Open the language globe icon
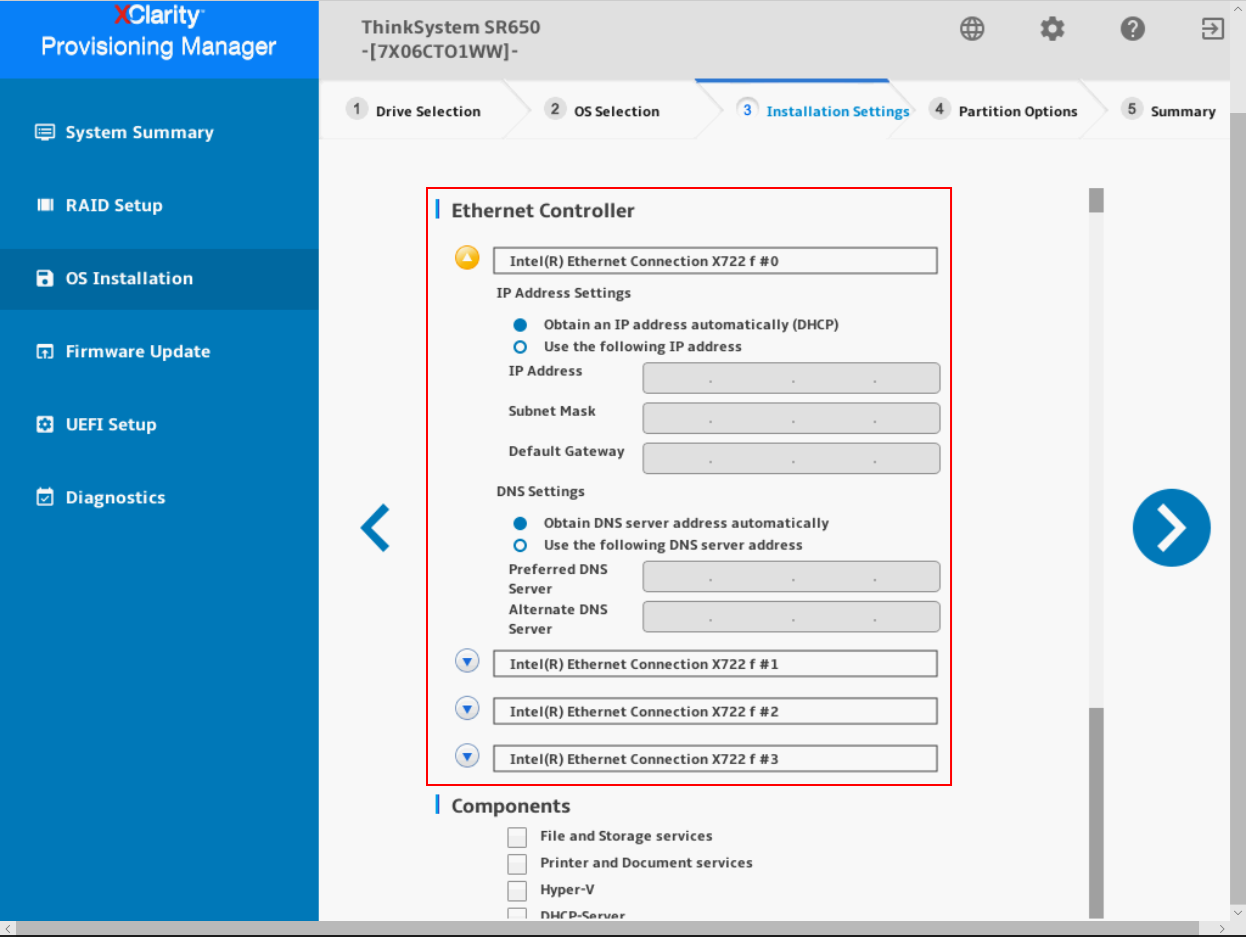Viewport: 1246px width, 937px height. tap(972, 29)
